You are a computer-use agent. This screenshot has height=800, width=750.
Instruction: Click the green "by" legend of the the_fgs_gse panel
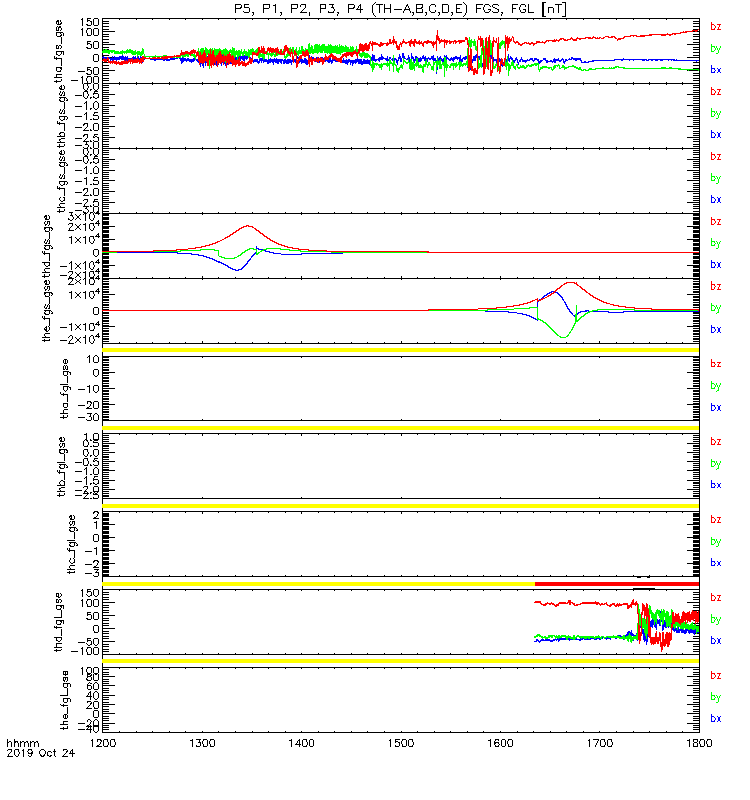[716, 308]
